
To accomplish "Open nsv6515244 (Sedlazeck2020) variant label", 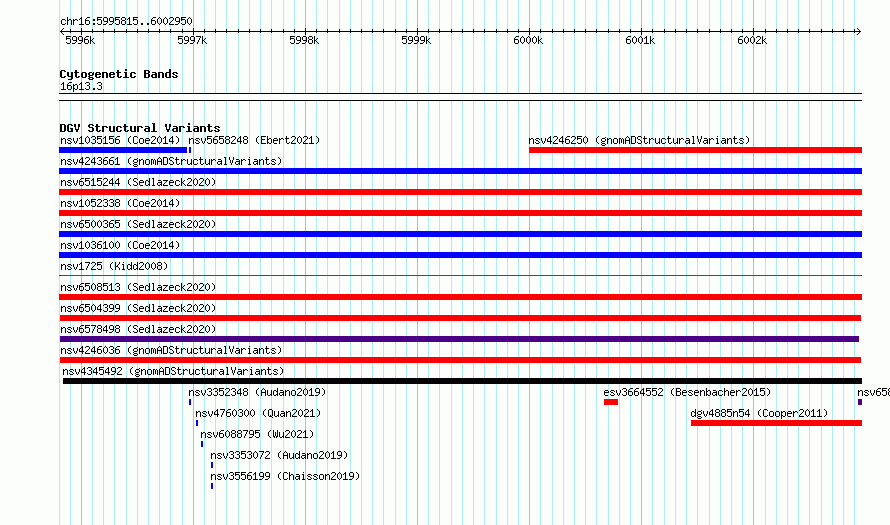I will pos(138,182).
